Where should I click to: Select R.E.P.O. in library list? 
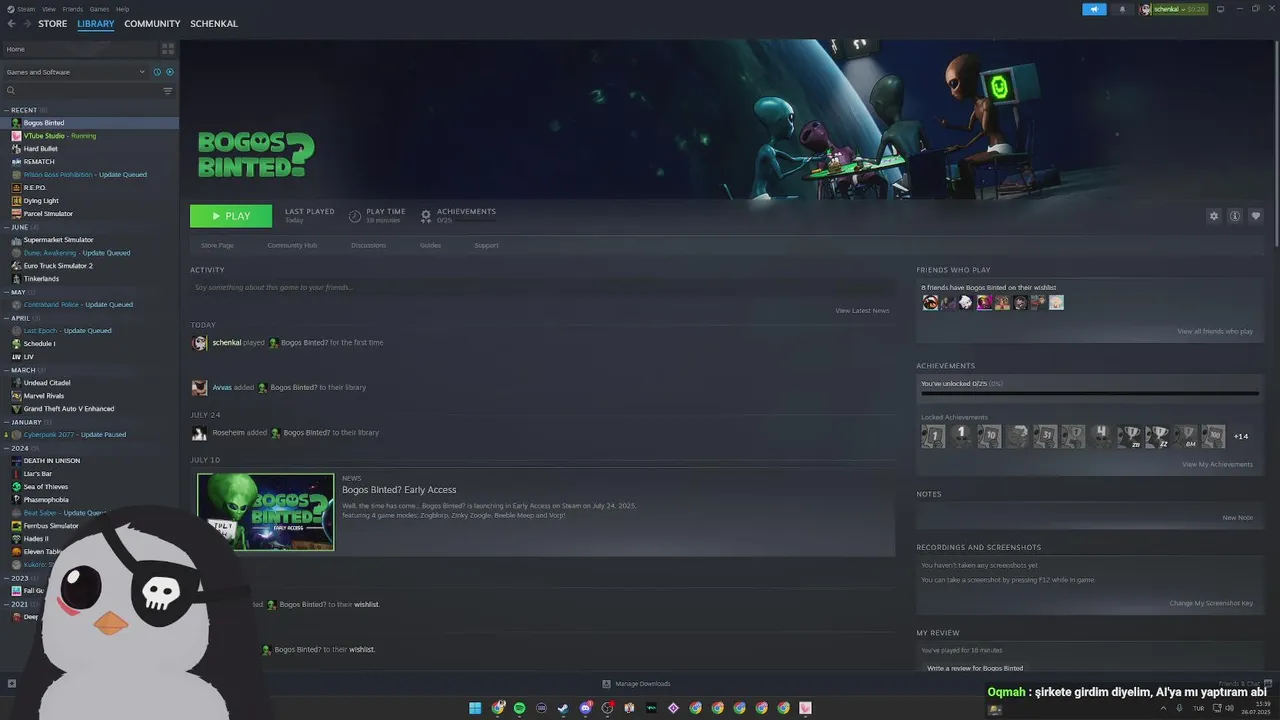click(x=89, y=188)
